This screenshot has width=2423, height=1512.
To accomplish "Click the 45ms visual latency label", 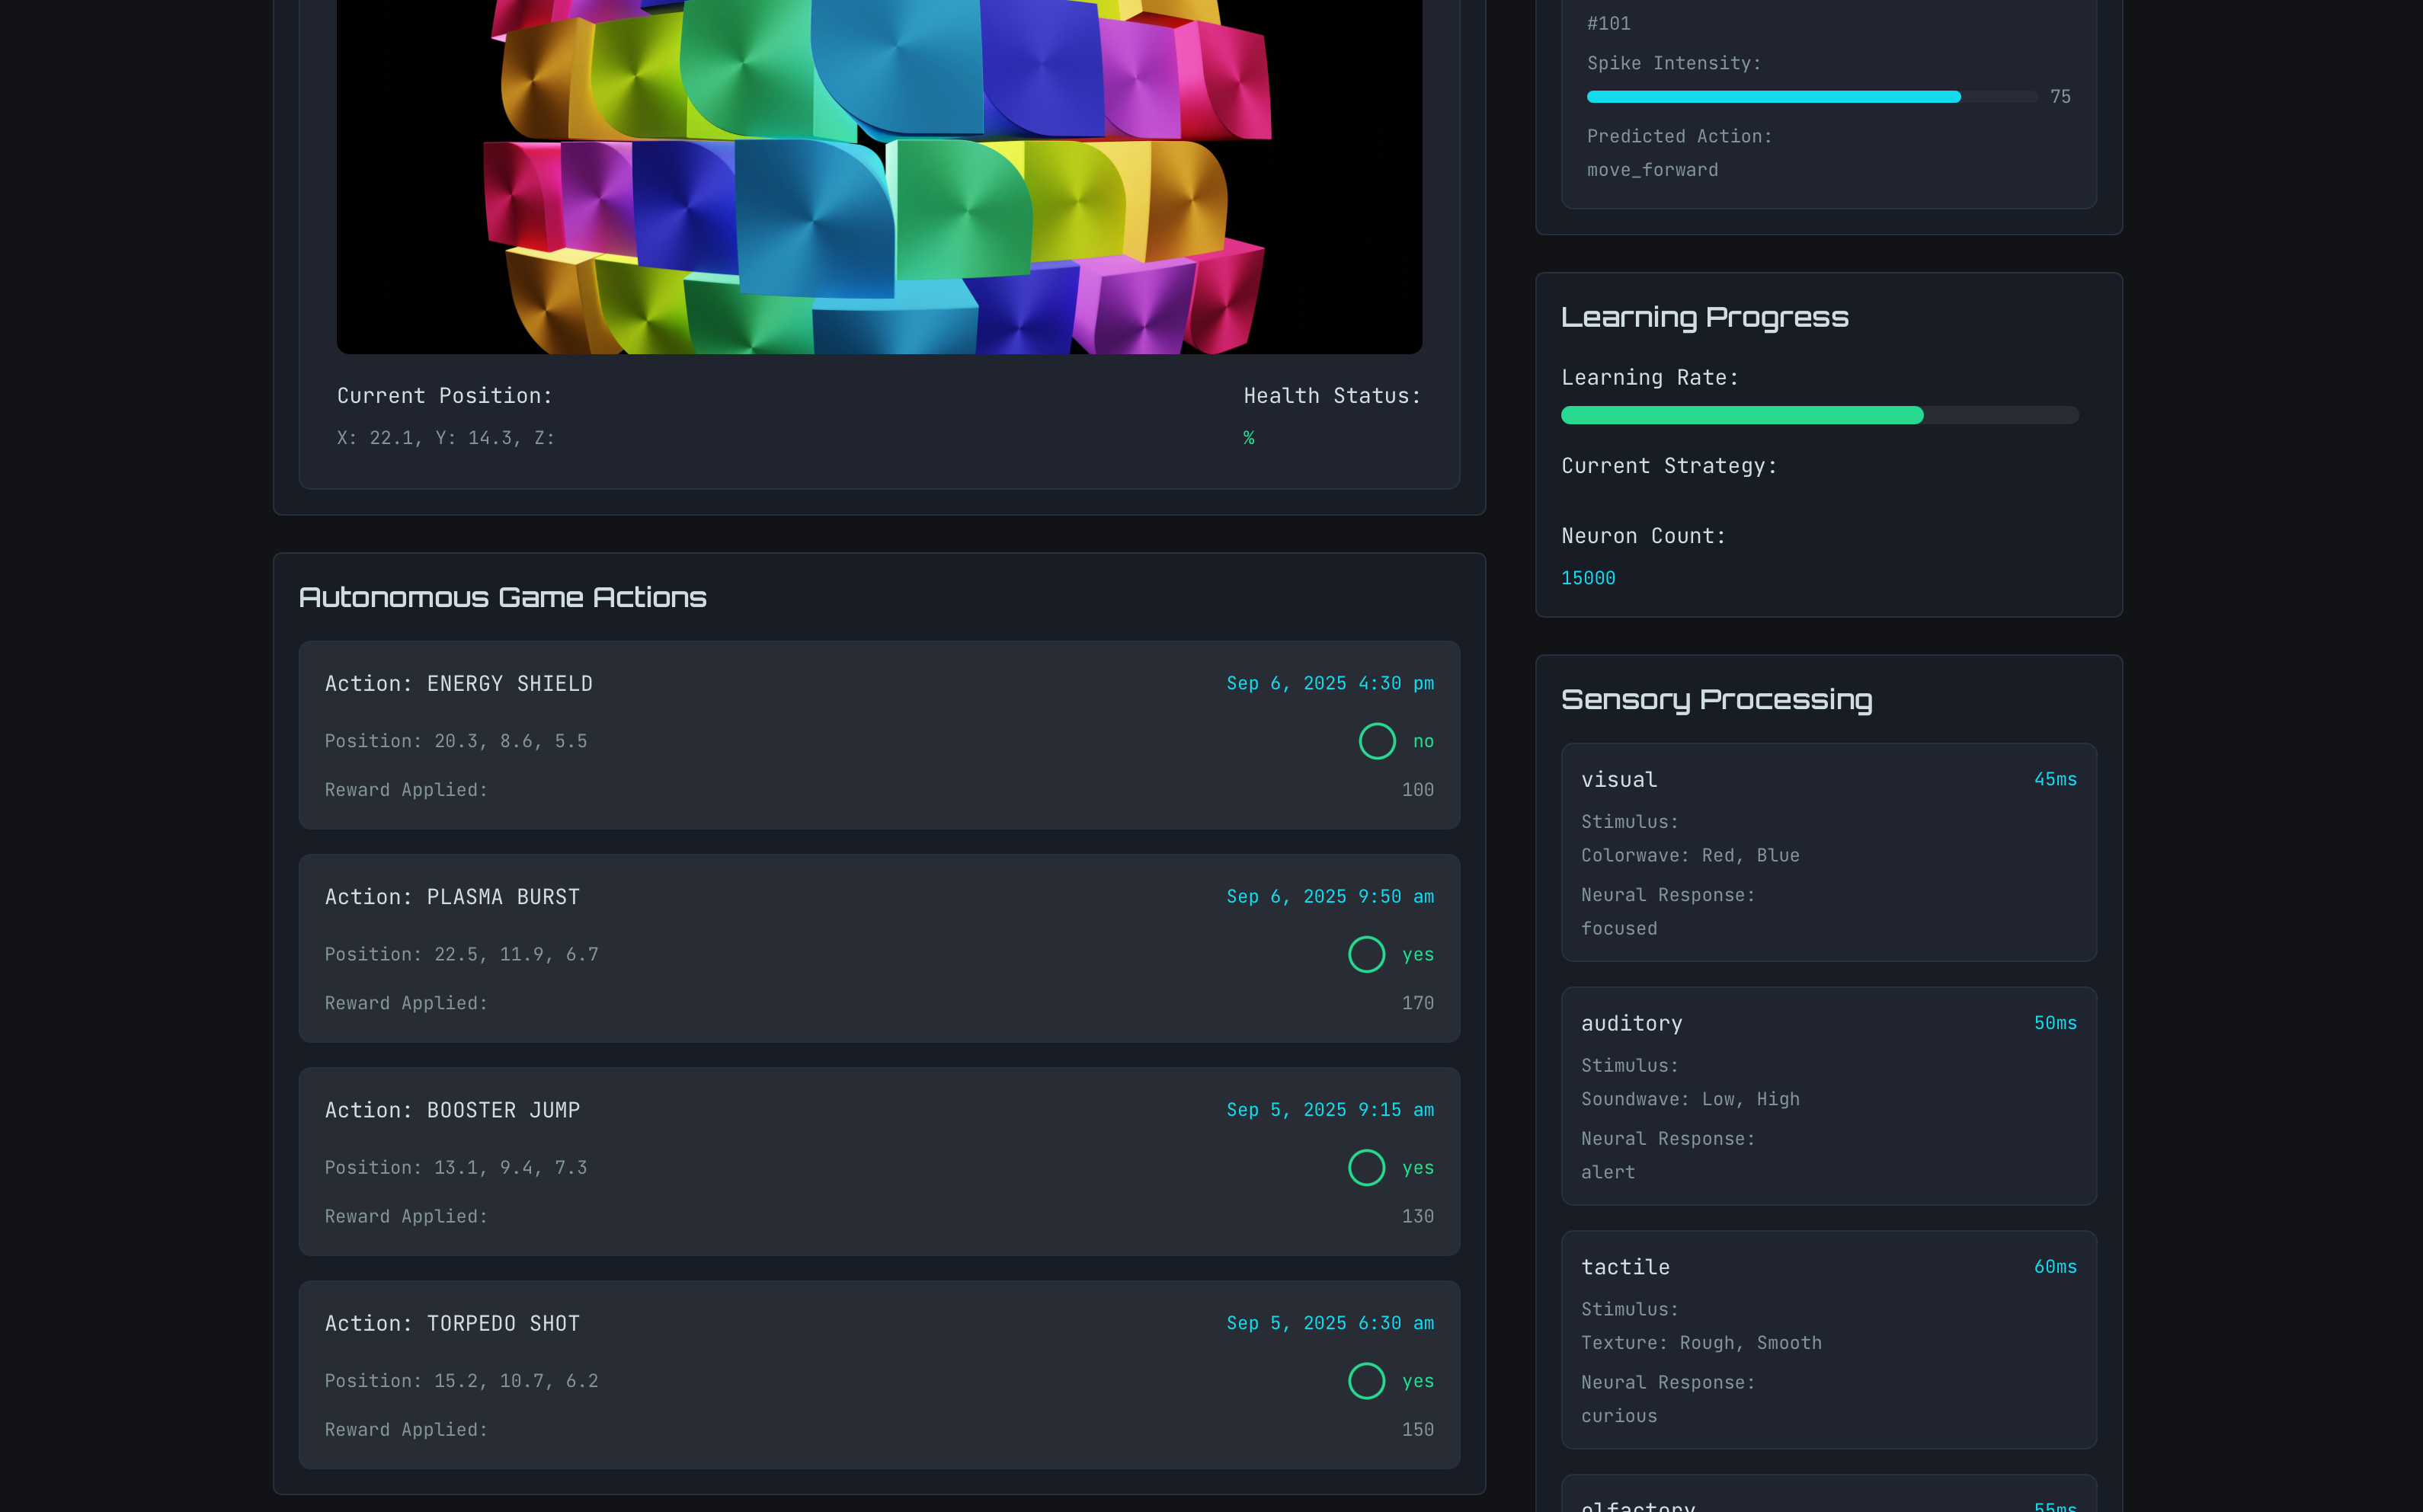I will (2054, 779).
